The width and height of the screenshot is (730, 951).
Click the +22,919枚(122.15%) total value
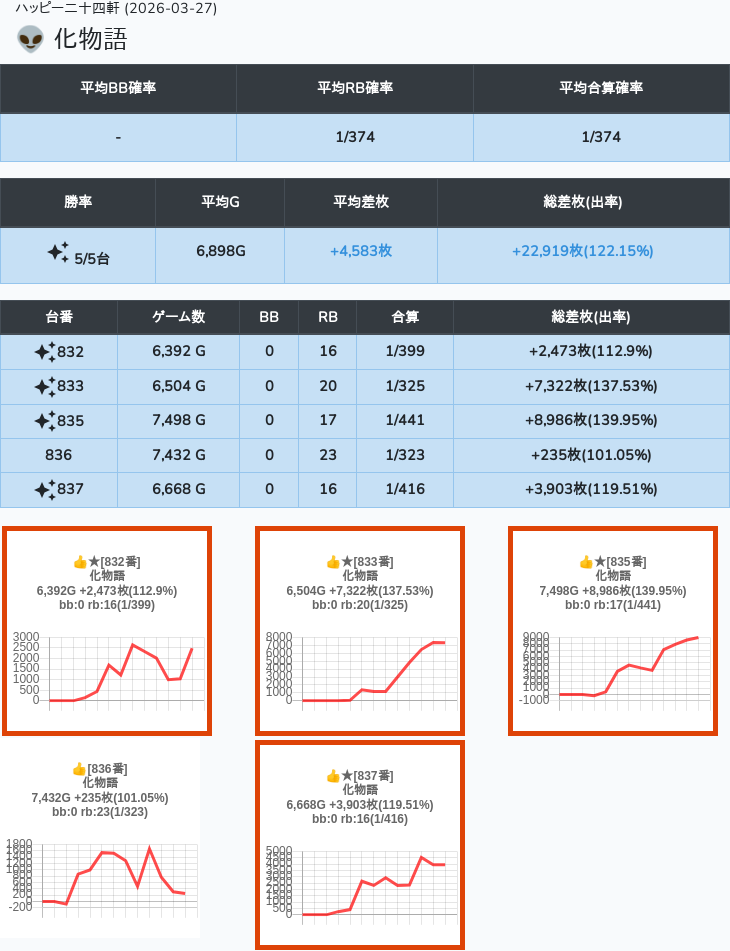582,251
